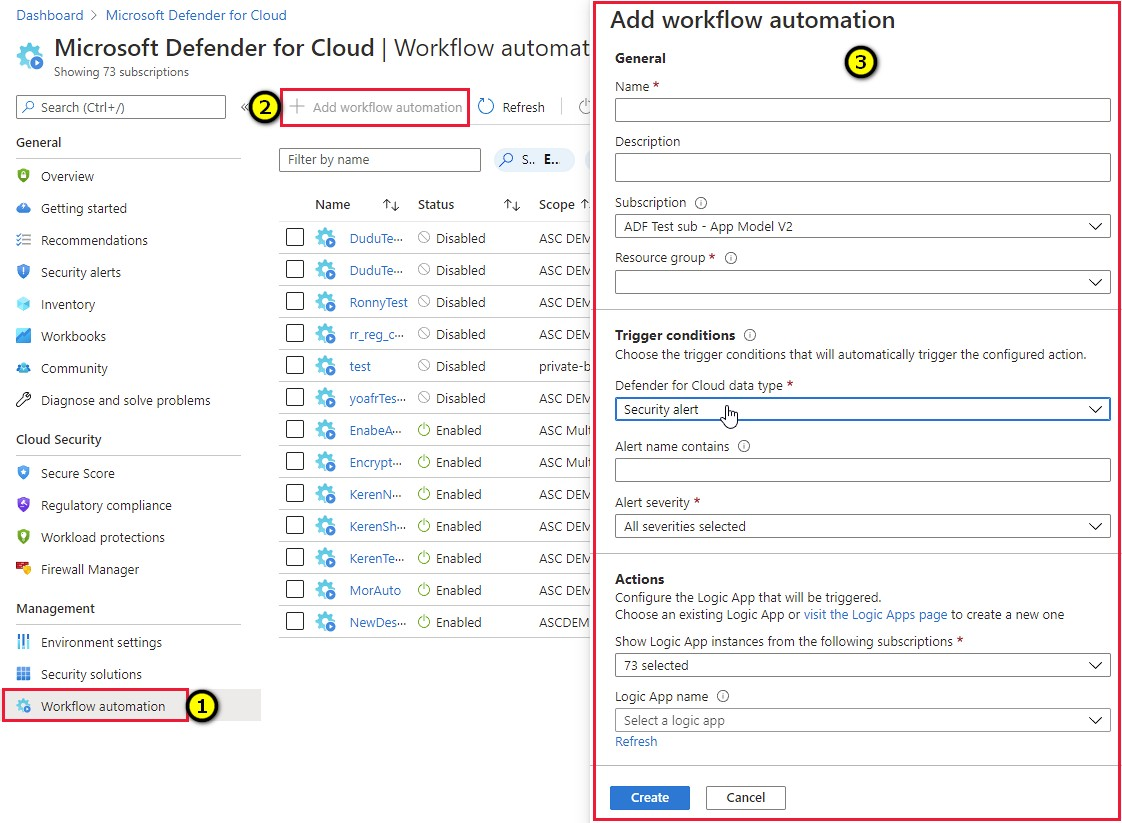Viewport: 1122px width, 823px height.
Task: Click the Refresh circular arrow icon
Action: [486, 107]
